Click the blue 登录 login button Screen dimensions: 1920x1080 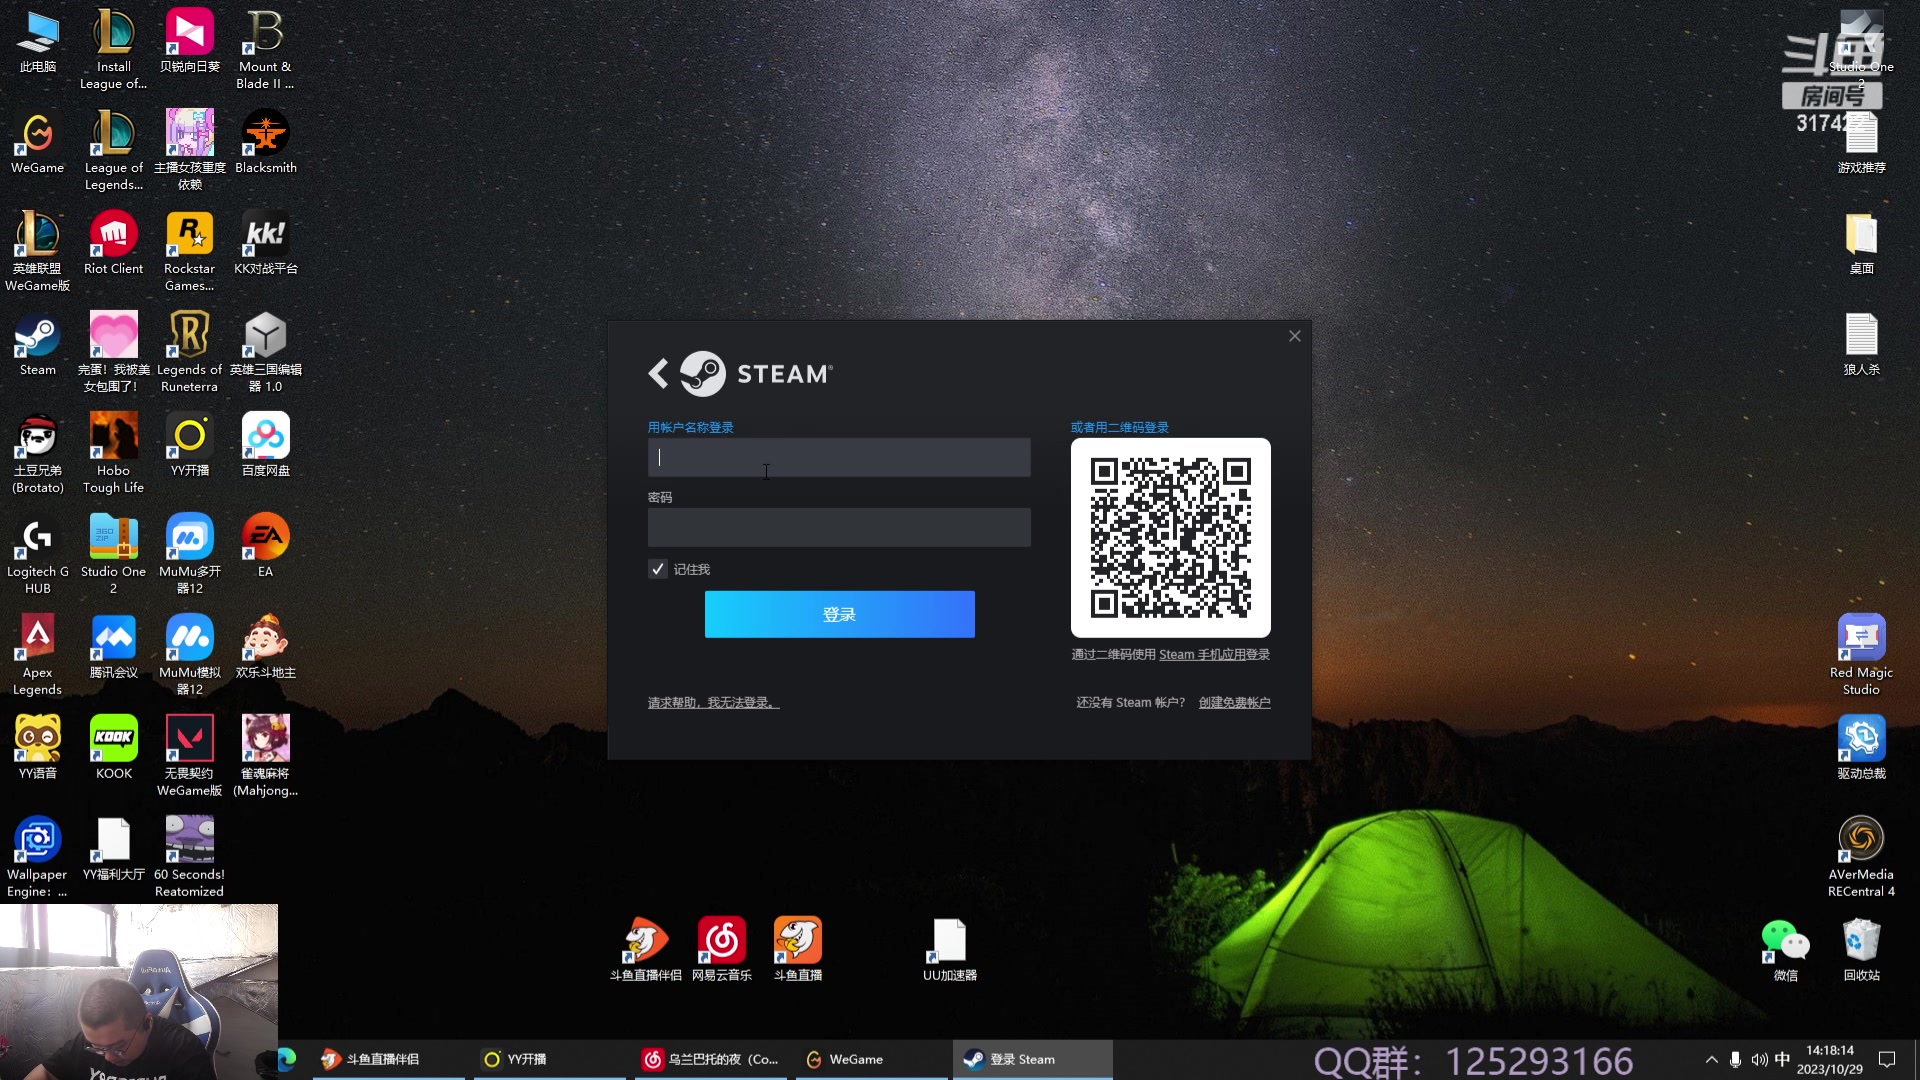[839, 614]
